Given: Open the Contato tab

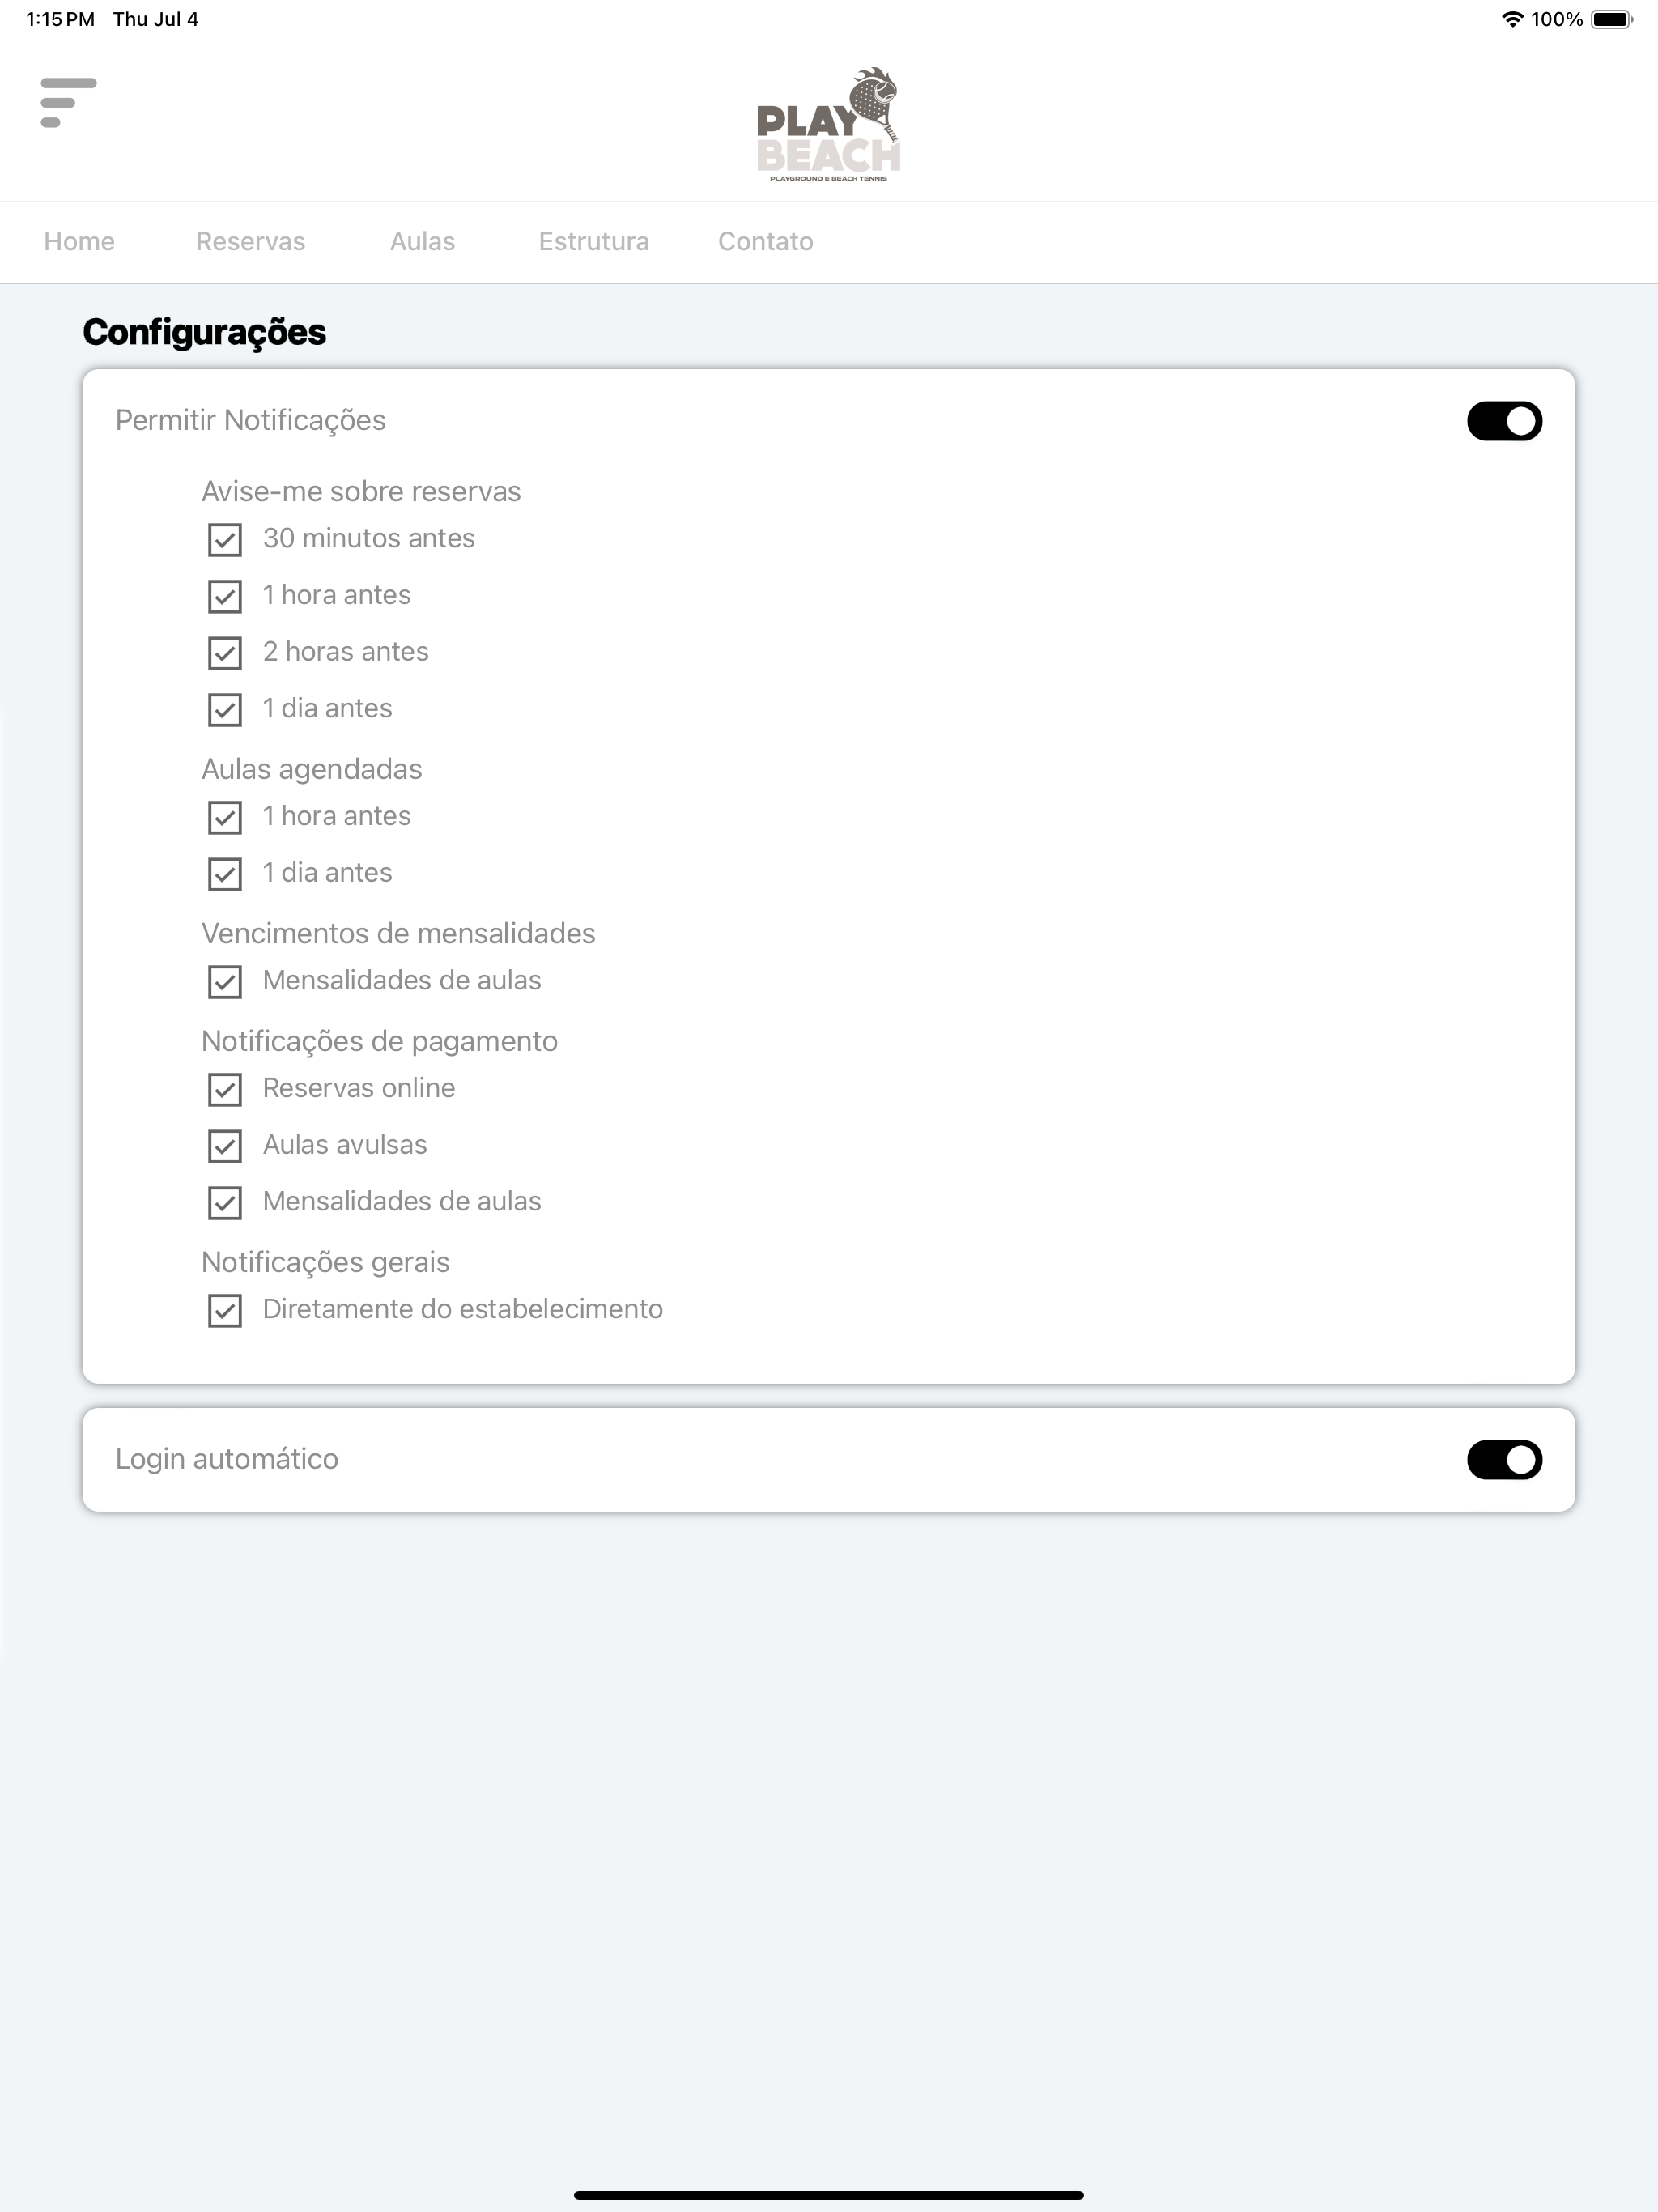Looking at the screenshot, I should (x=765, y=242).
